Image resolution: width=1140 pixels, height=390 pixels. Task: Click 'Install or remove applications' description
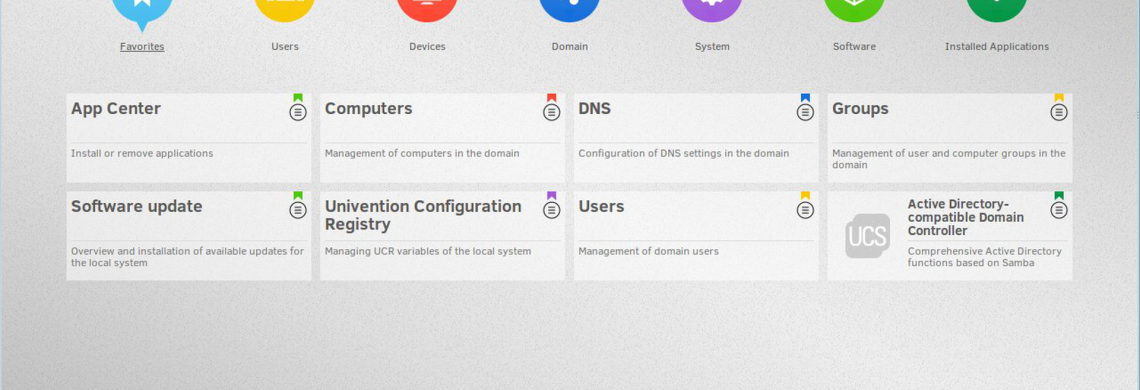pos(142,154)
